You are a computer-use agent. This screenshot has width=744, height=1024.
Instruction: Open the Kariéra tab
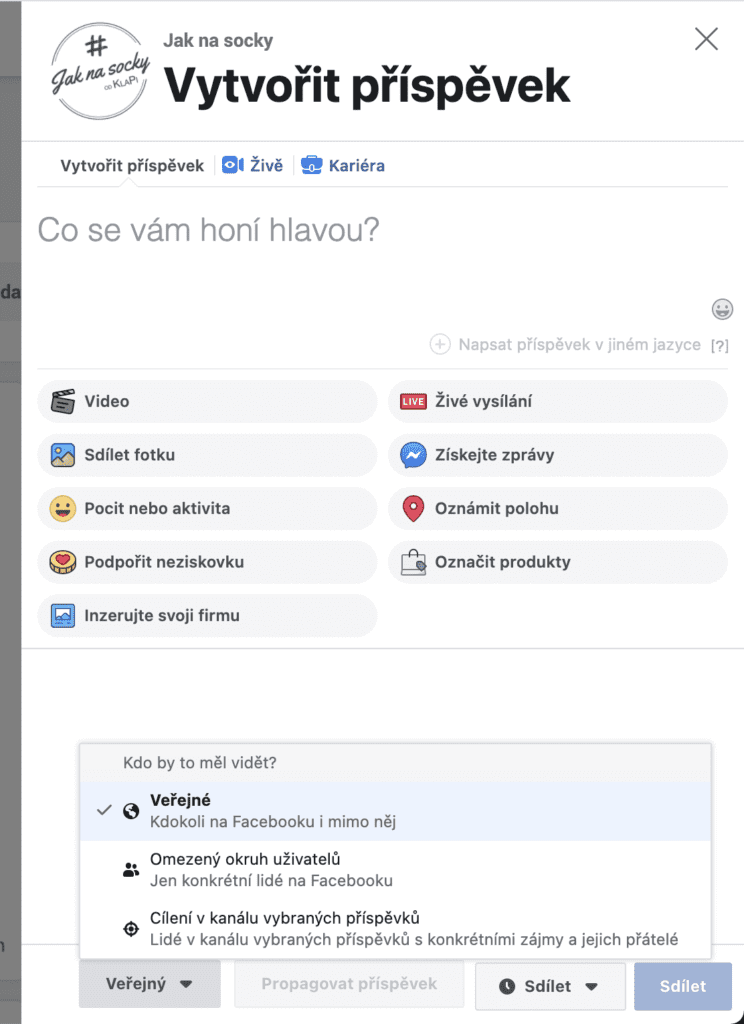tap(344, 166)
